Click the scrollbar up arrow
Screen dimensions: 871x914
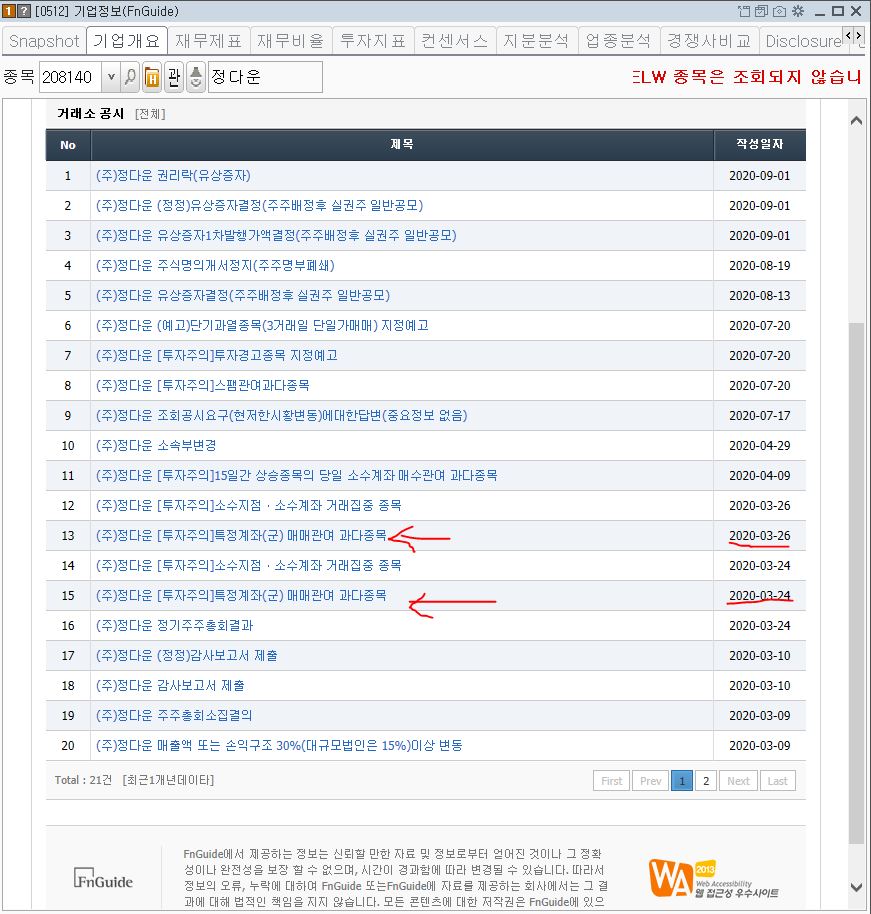click(x=856, y=121)
